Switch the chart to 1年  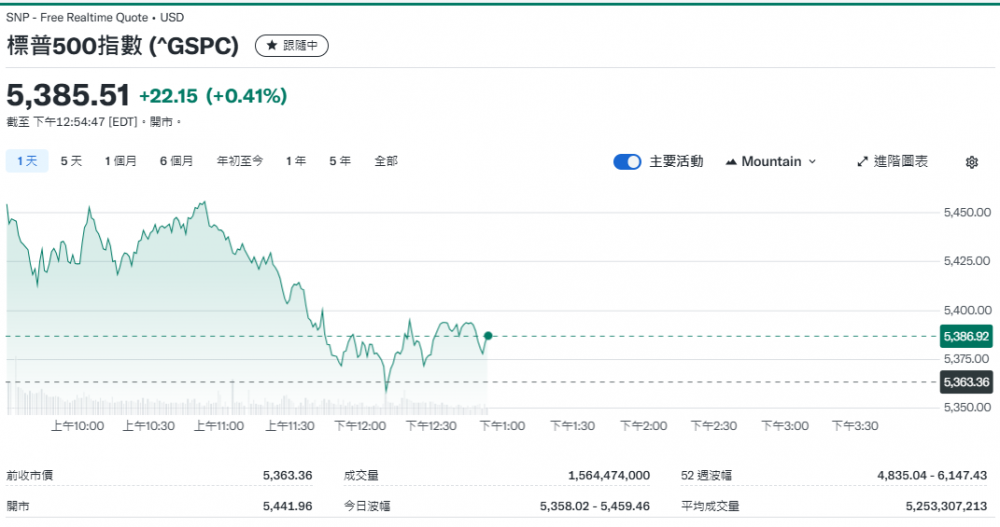pyautogui.click(x=295, y=161)
